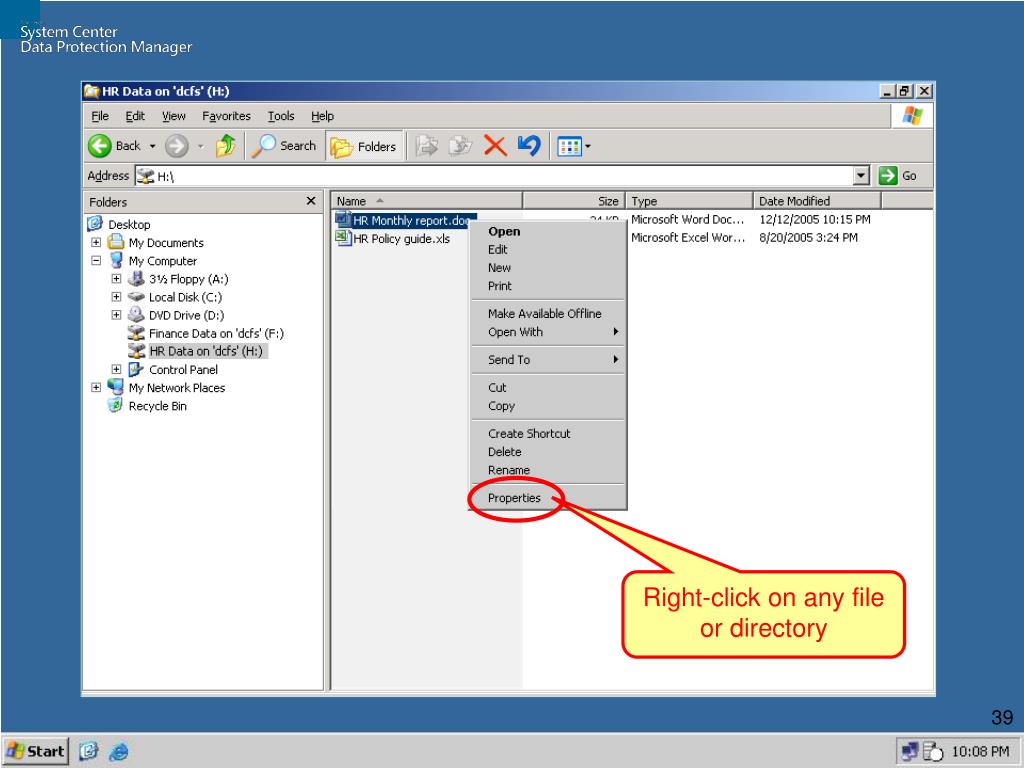Screen dimensions: 1024x768
Task: Select the DVD Drive (D:) icon
Action: click(x=136, y=315)
